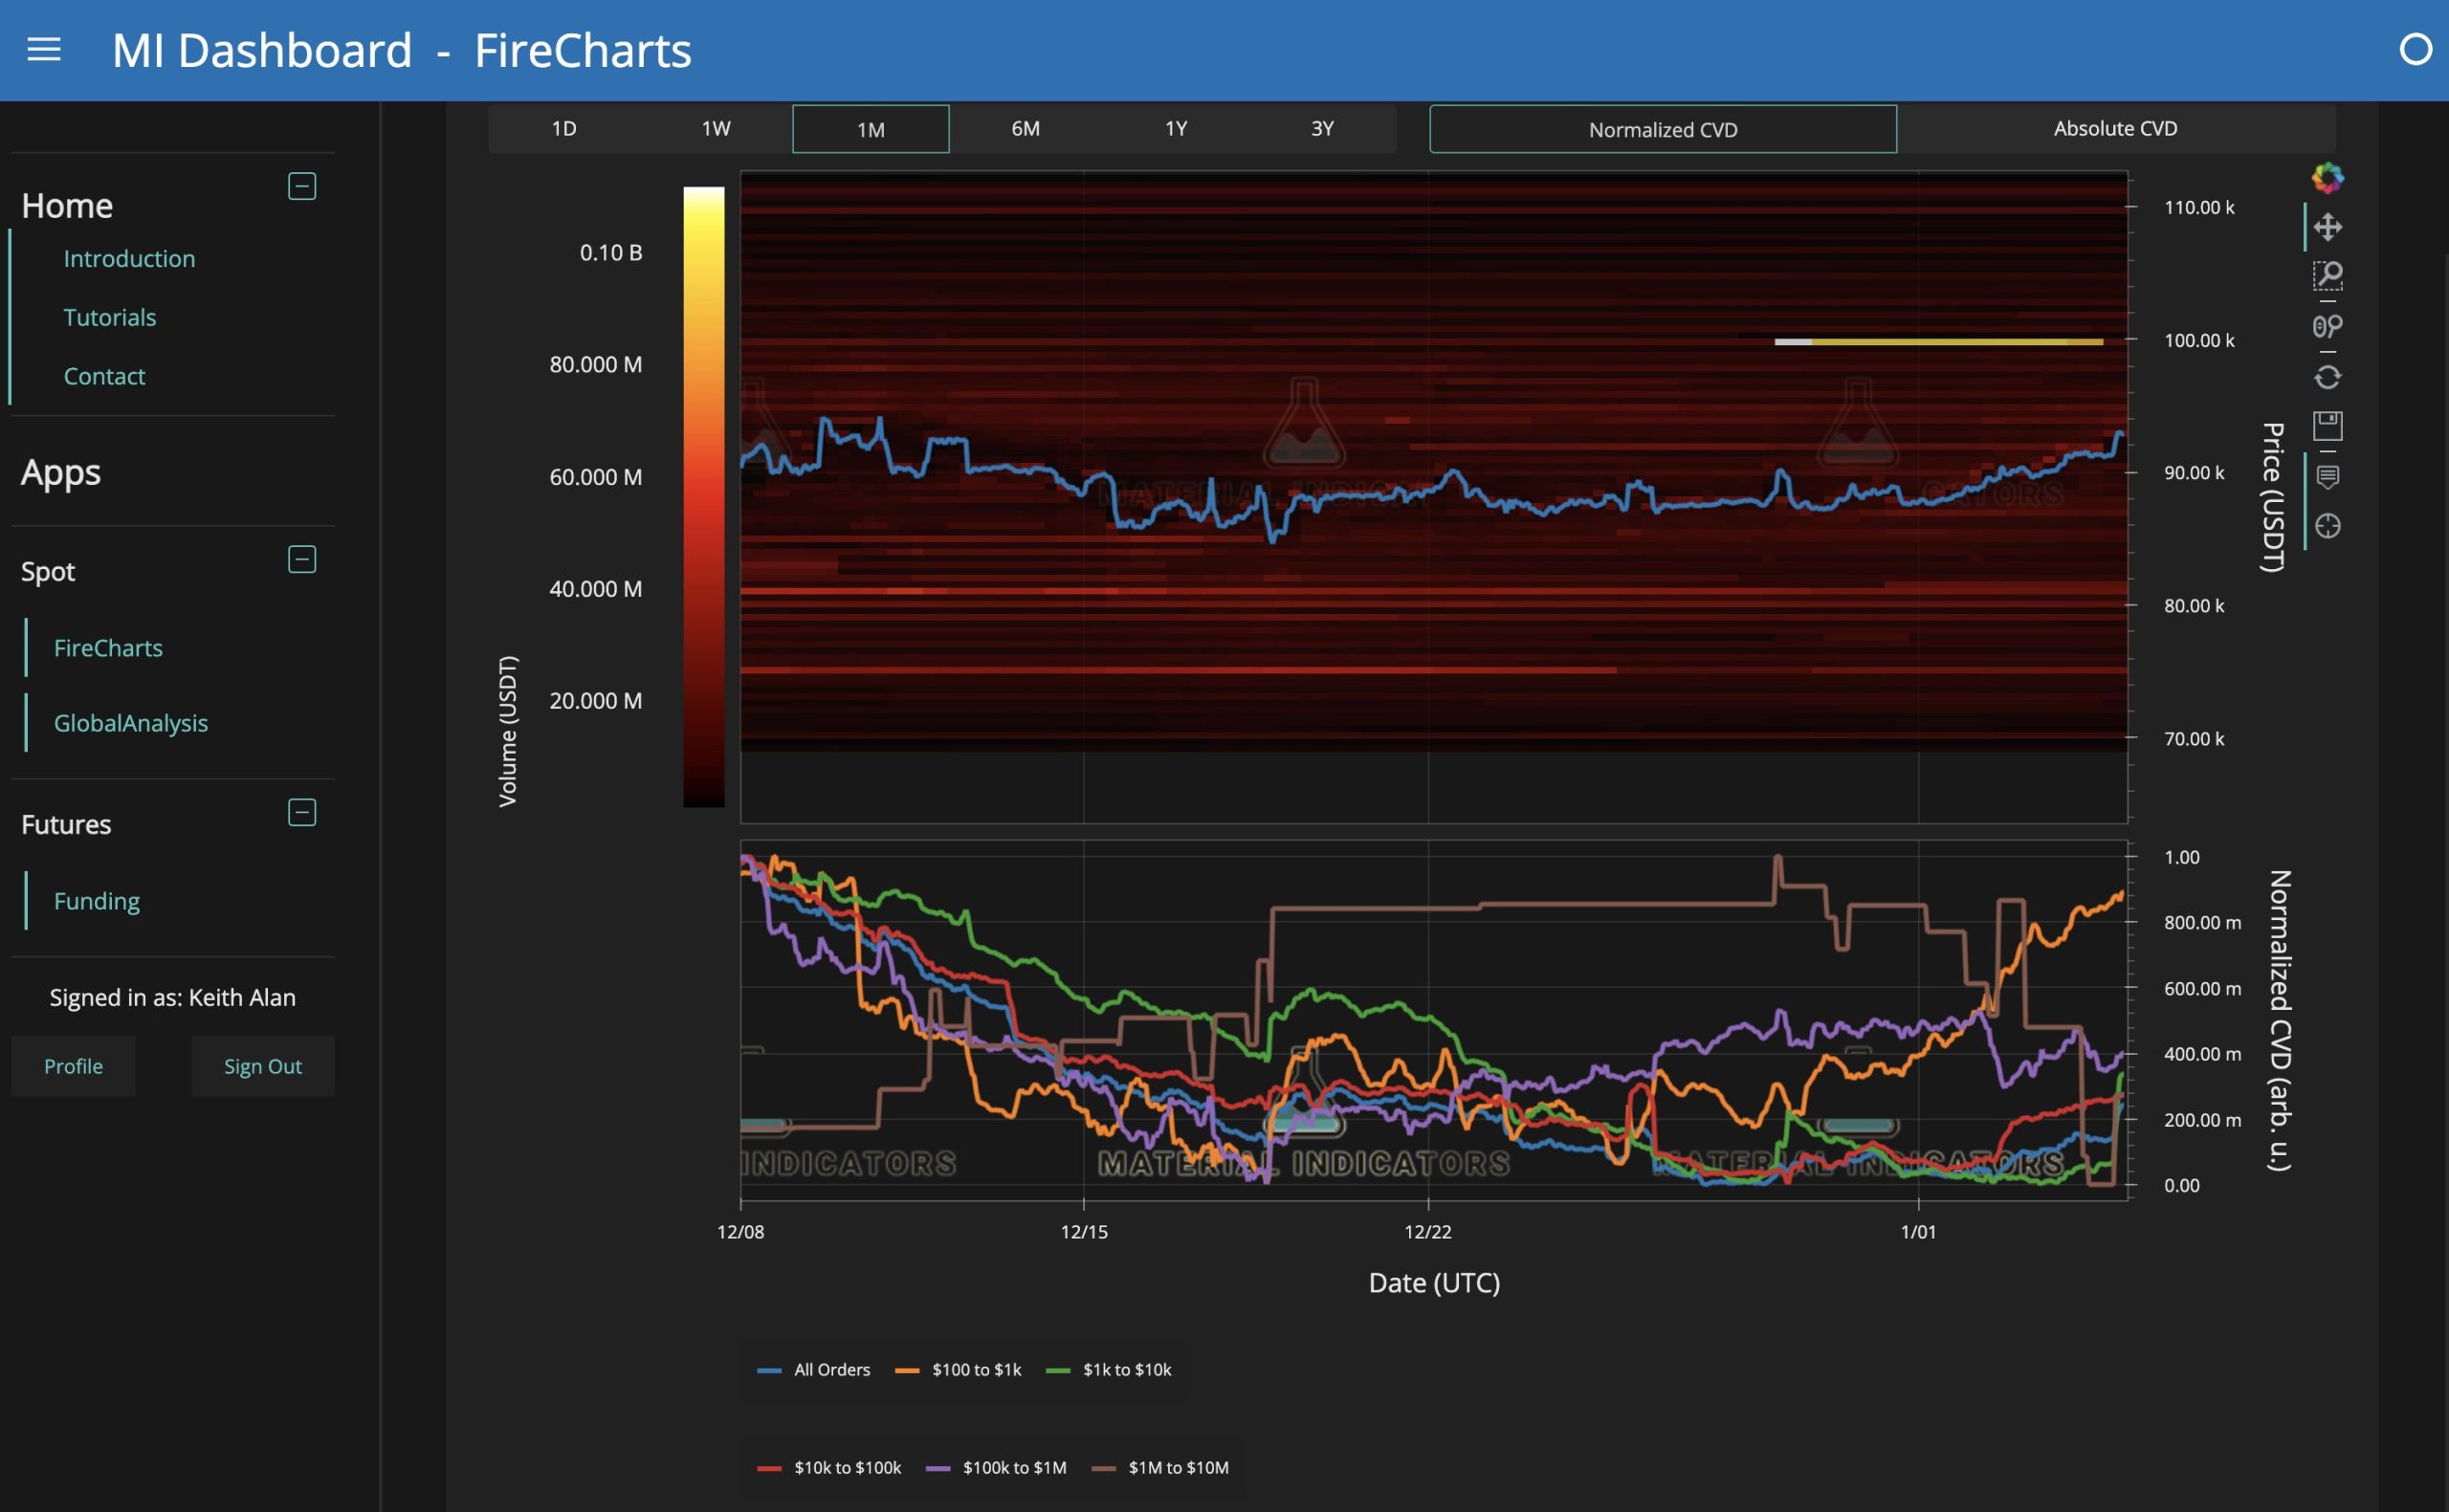This screenshot has height=1512, width=2449.
Task: Open the GlobalAnalysis page
Action: coord(131,722)
